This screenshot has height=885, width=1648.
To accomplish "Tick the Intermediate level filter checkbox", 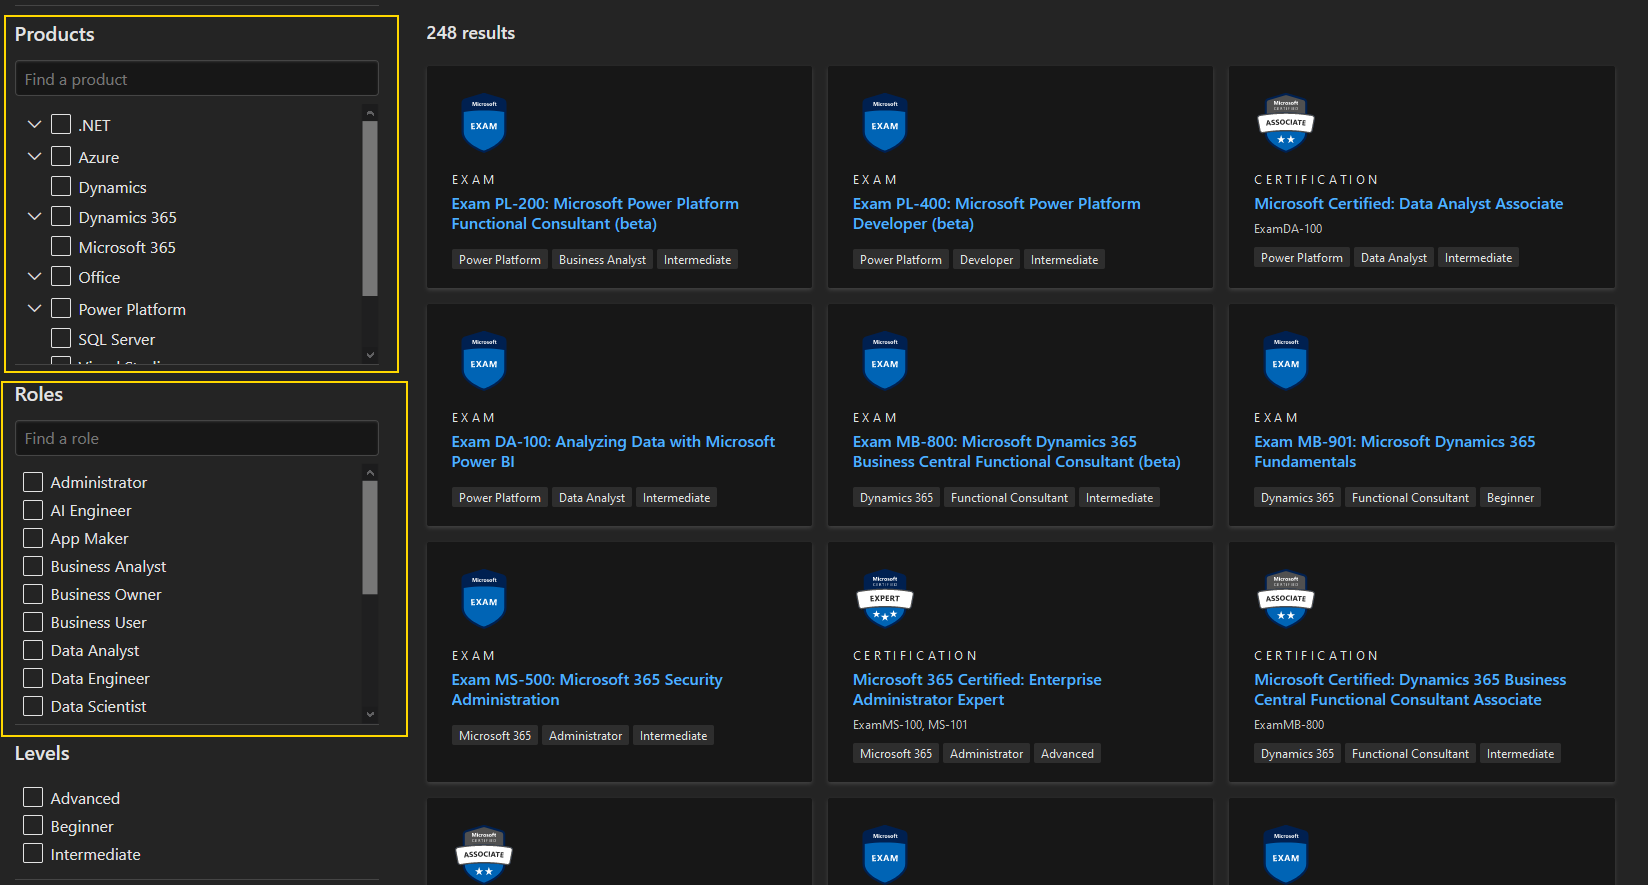I will pos(33,853).
